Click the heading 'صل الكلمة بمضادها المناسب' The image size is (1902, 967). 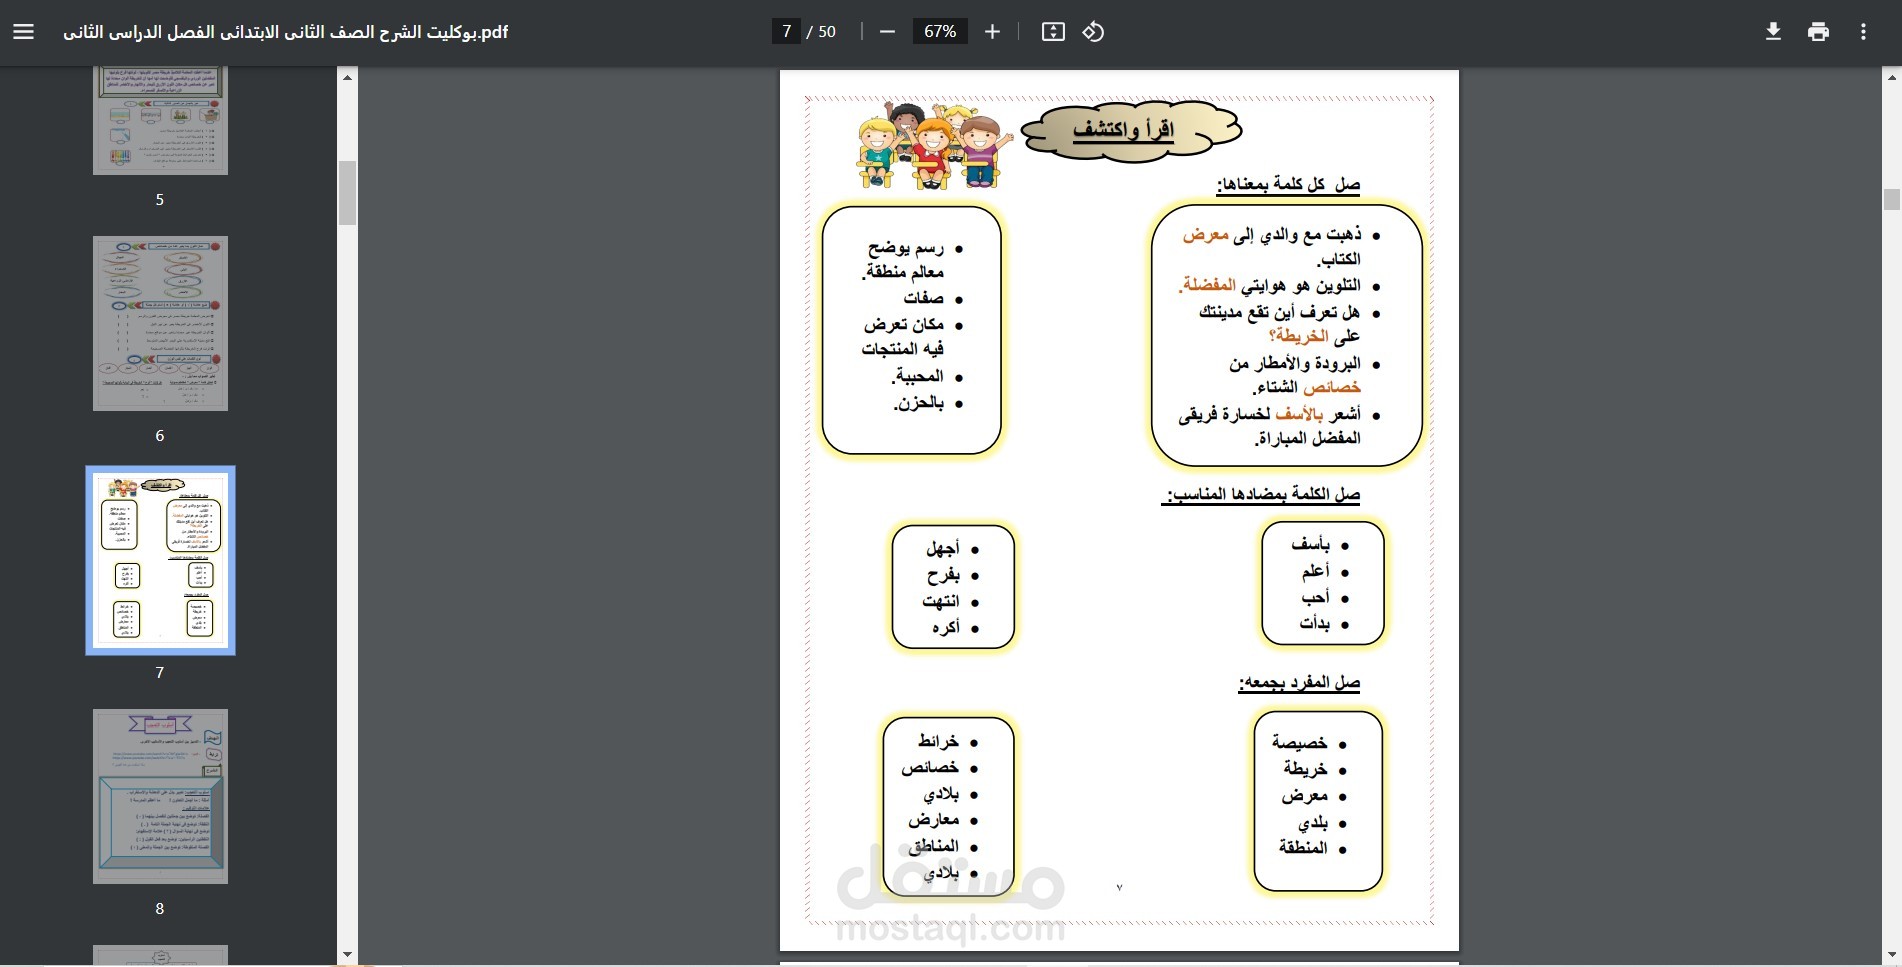pos(1261,494)
